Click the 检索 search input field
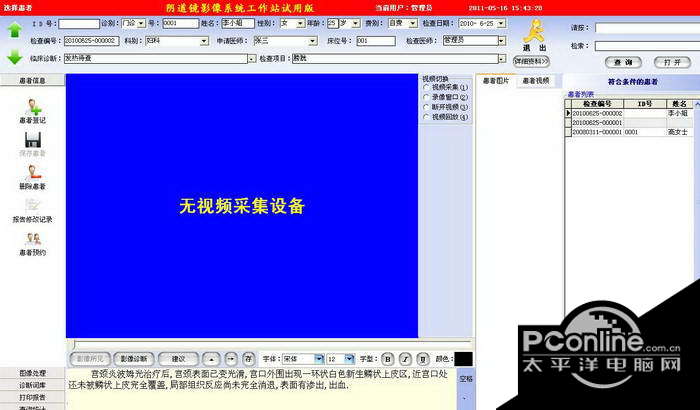Screen dimensions: 700x410 click(x=647, y=46)
